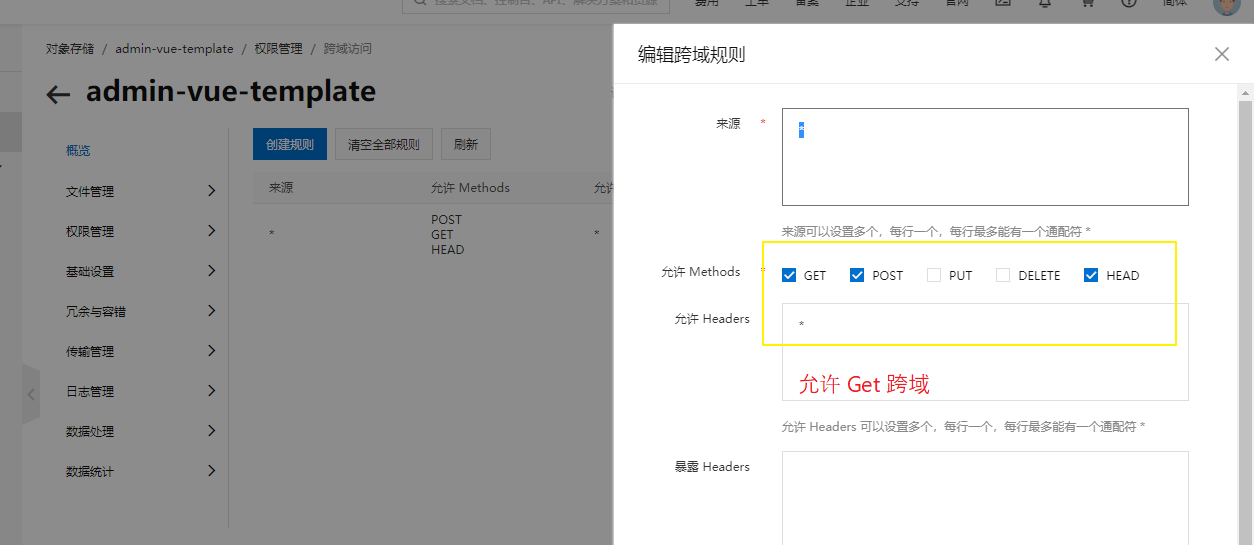
Task: Open the admin-vue-template breadcrumb link
Action: click(x=174, y=48)
